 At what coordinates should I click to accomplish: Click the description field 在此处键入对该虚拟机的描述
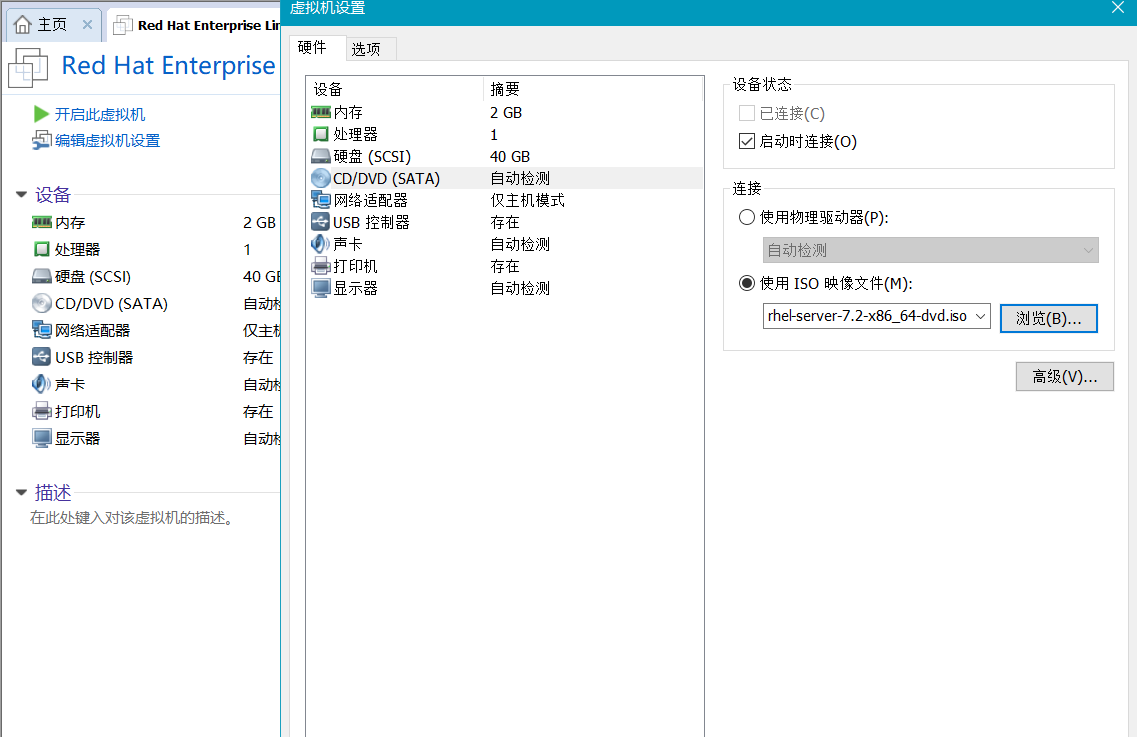131,518
